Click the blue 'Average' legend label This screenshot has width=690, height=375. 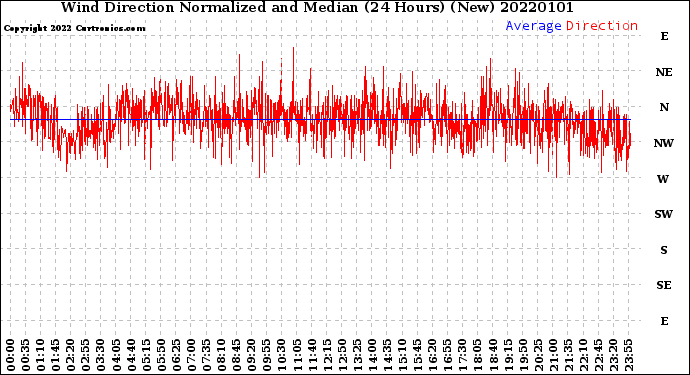click(x=533, y=26)
